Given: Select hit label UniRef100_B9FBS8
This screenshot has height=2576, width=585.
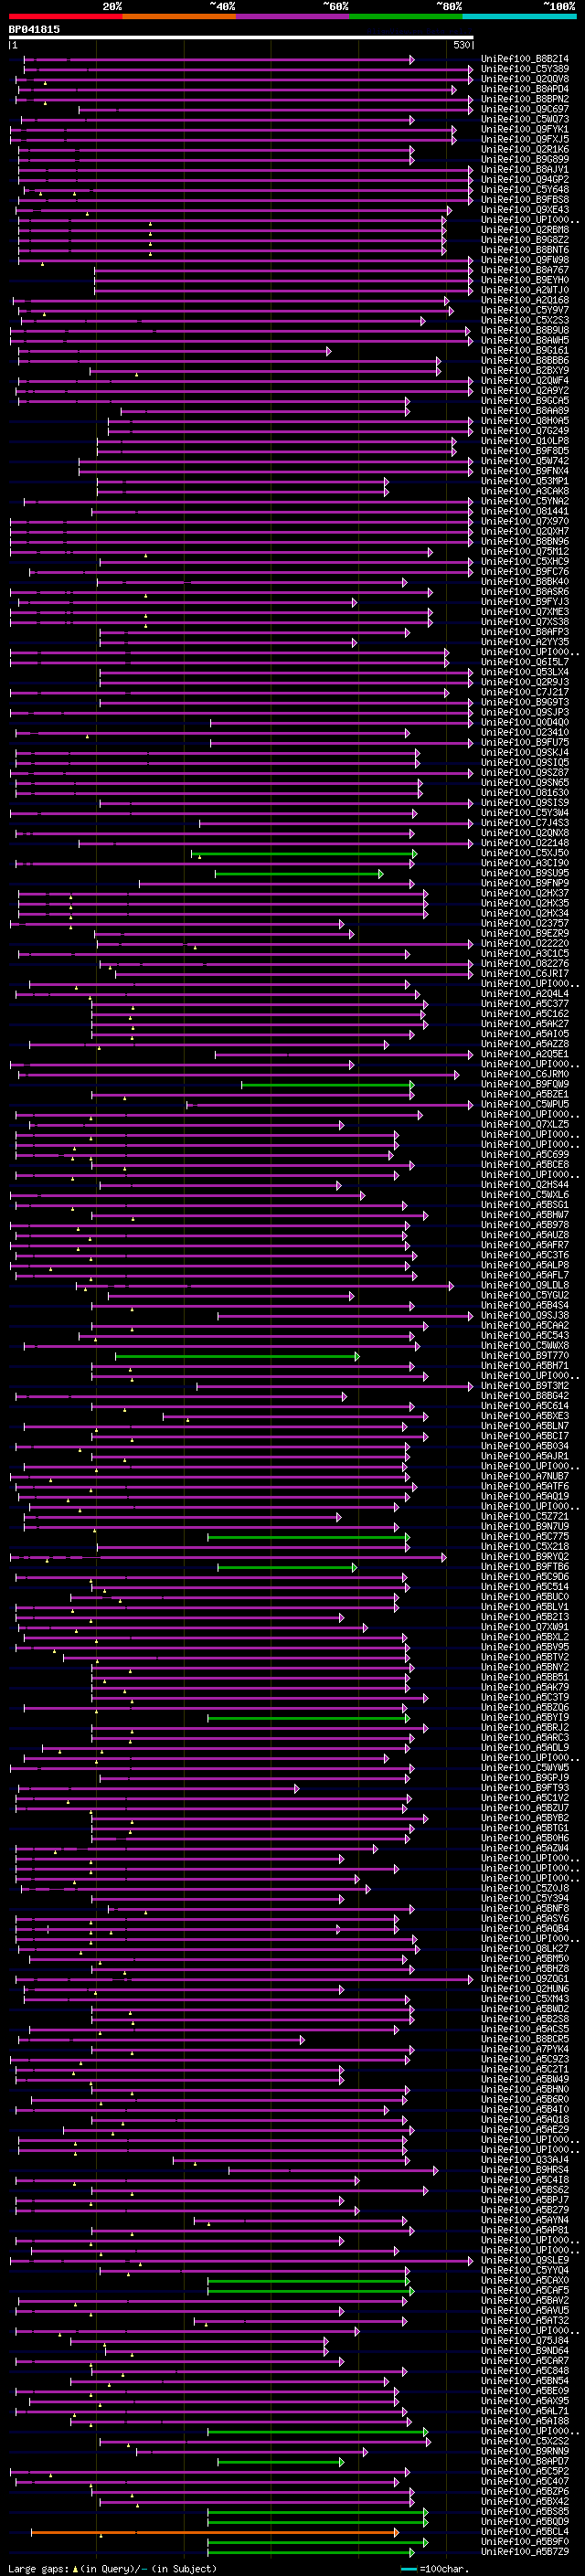Looking at the screenshot, I should pos(525,199).
